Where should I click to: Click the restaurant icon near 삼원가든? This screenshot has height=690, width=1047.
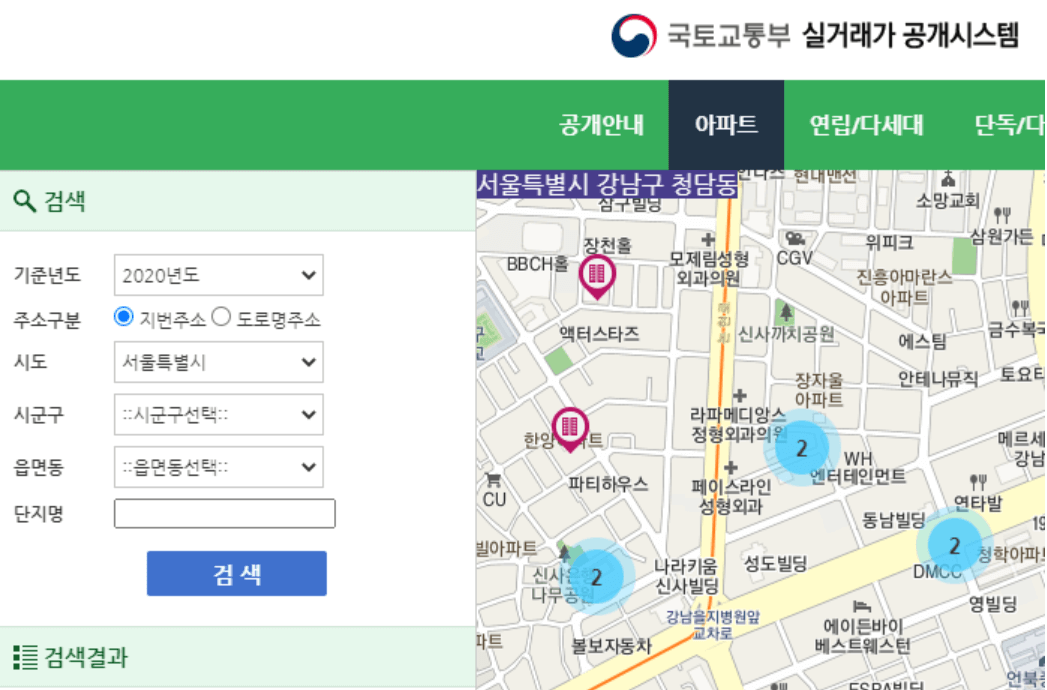tap(1002, 215)
